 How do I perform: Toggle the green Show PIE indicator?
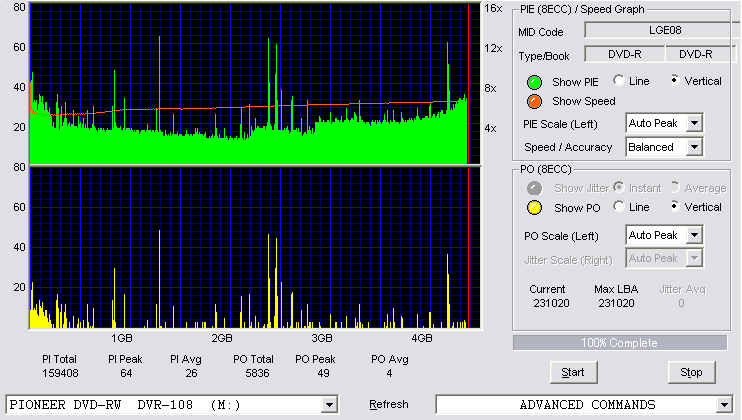[534, 82]
